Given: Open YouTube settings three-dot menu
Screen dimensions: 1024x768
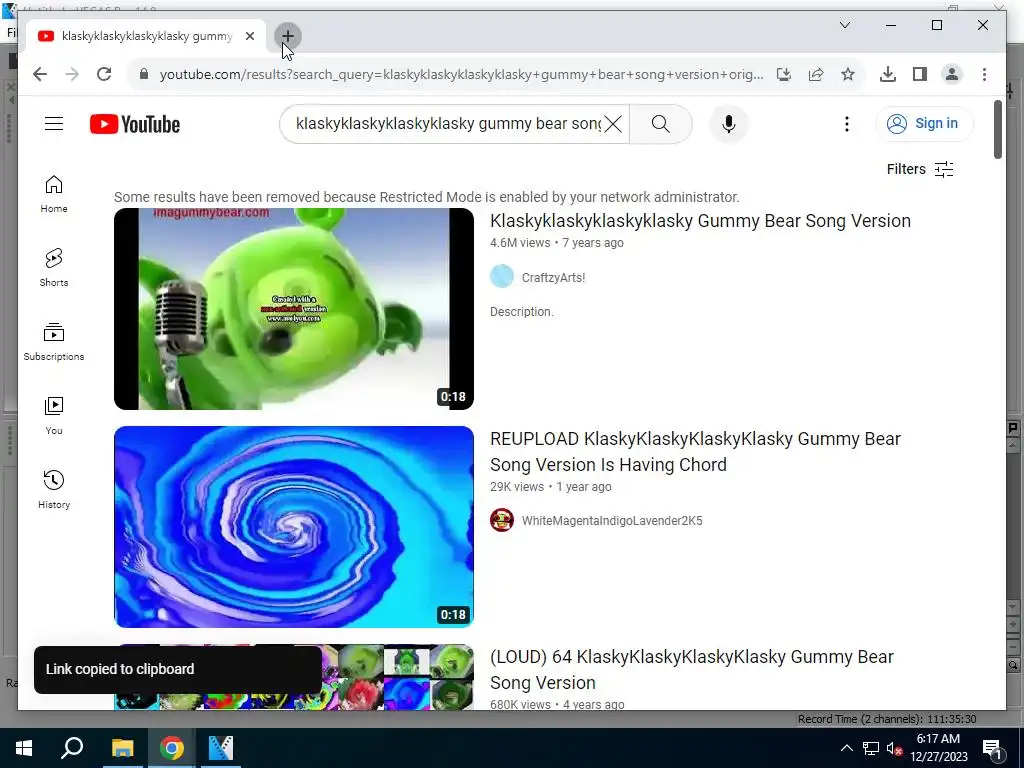Looking at the screenshot, I should [846, 123].
